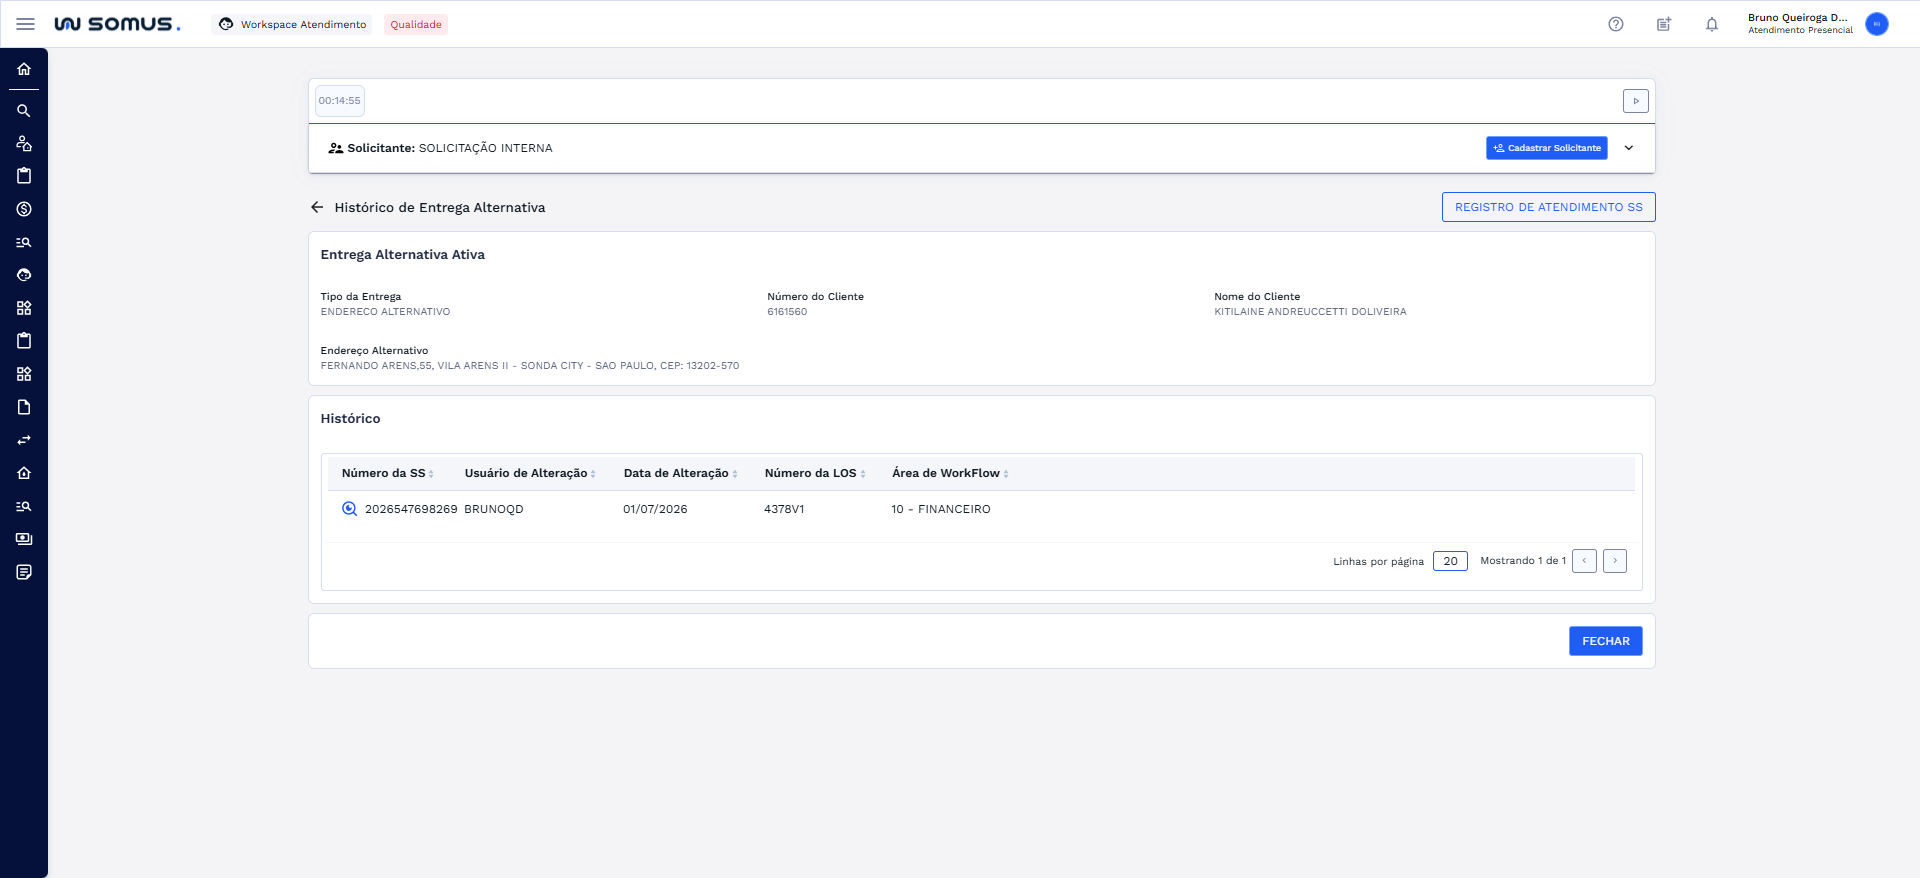Click the list-search icon below the dollar icon

[x=24, y=242]
